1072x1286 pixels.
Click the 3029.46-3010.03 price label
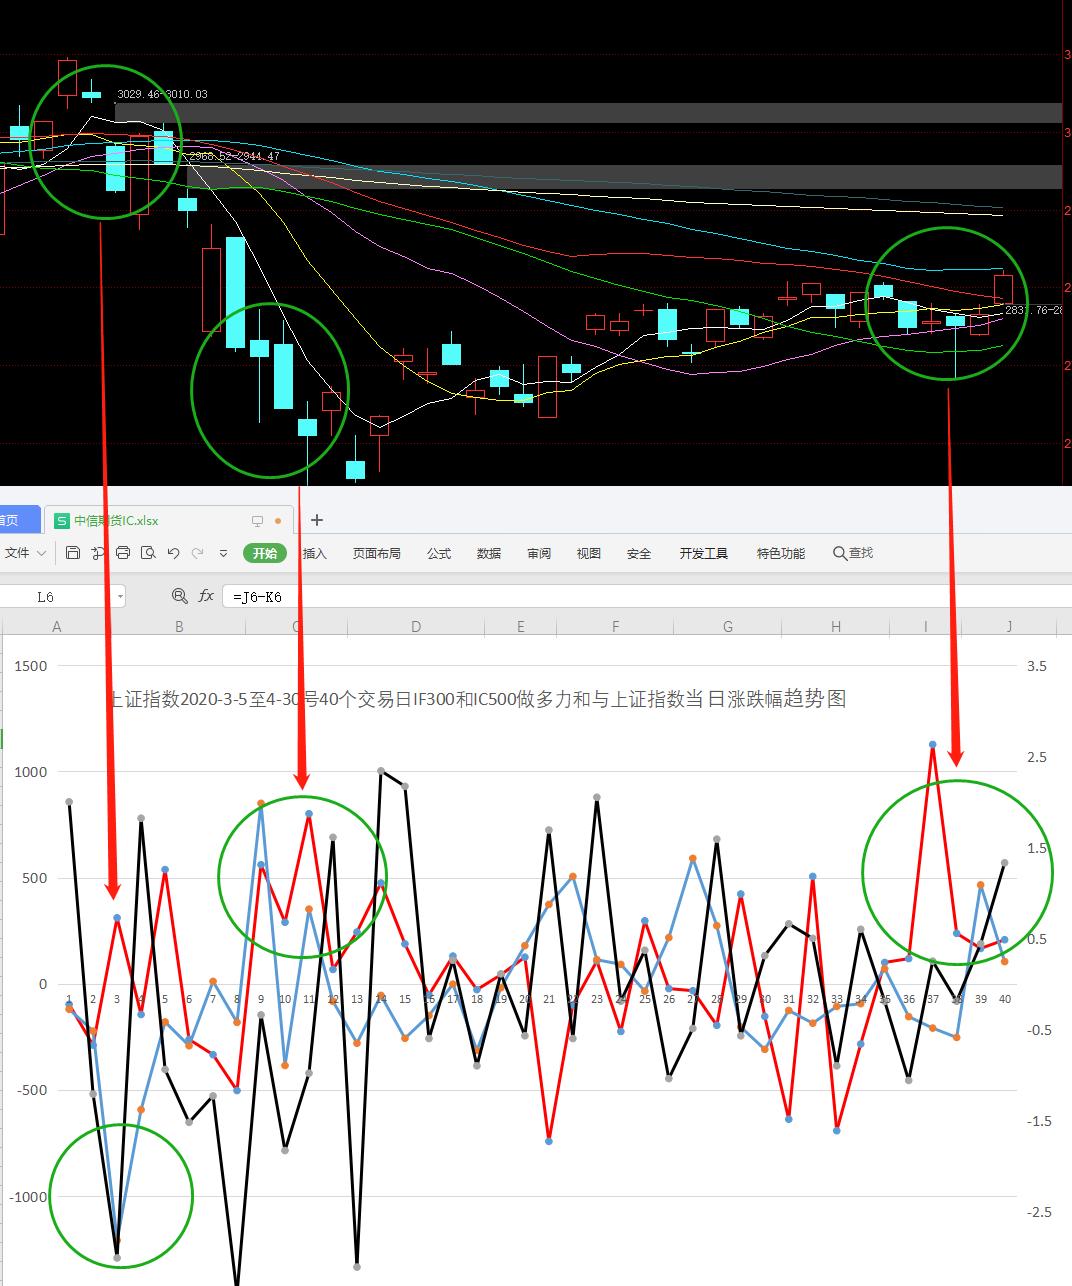point(162,94)
